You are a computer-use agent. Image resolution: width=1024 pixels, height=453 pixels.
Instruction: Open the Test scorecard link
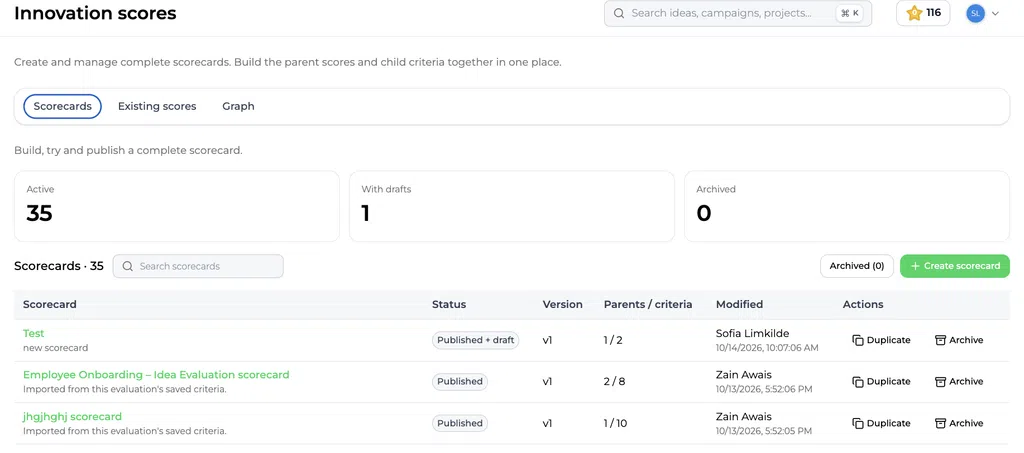[33, 334]
